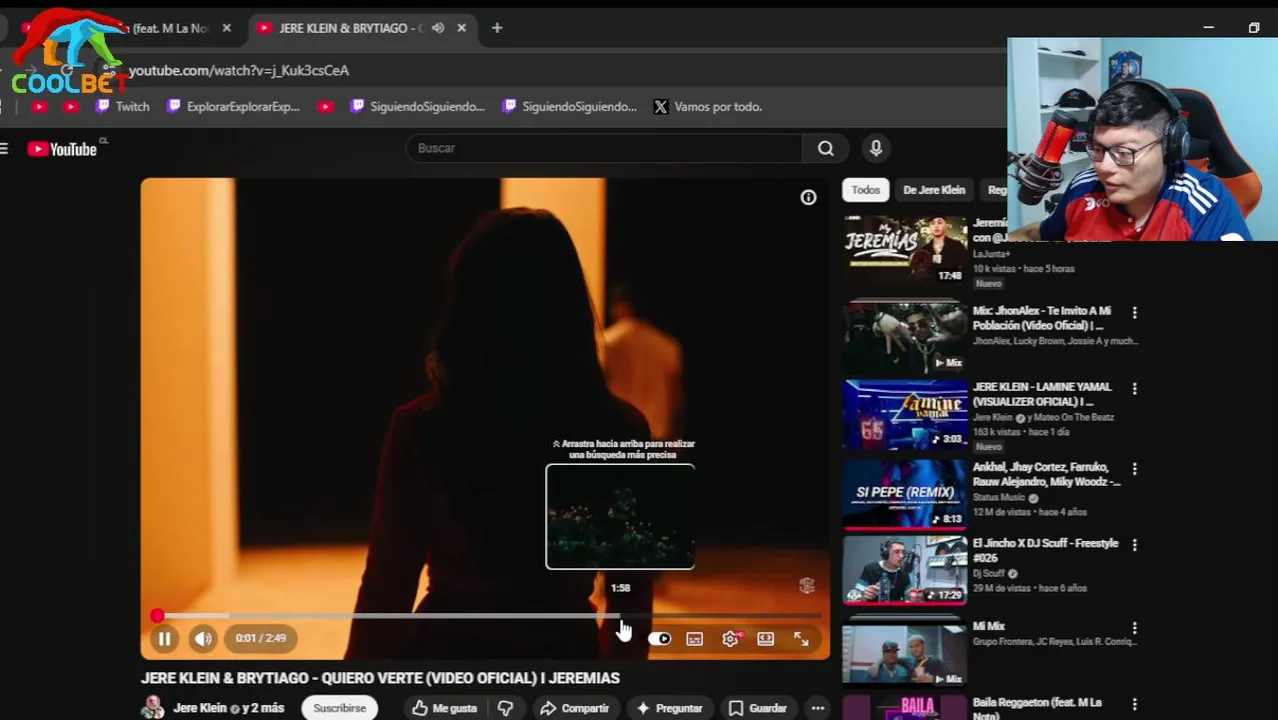Share the video with Compartir
The width and height of the screenshot is (1278, 720).
(574, 708)
